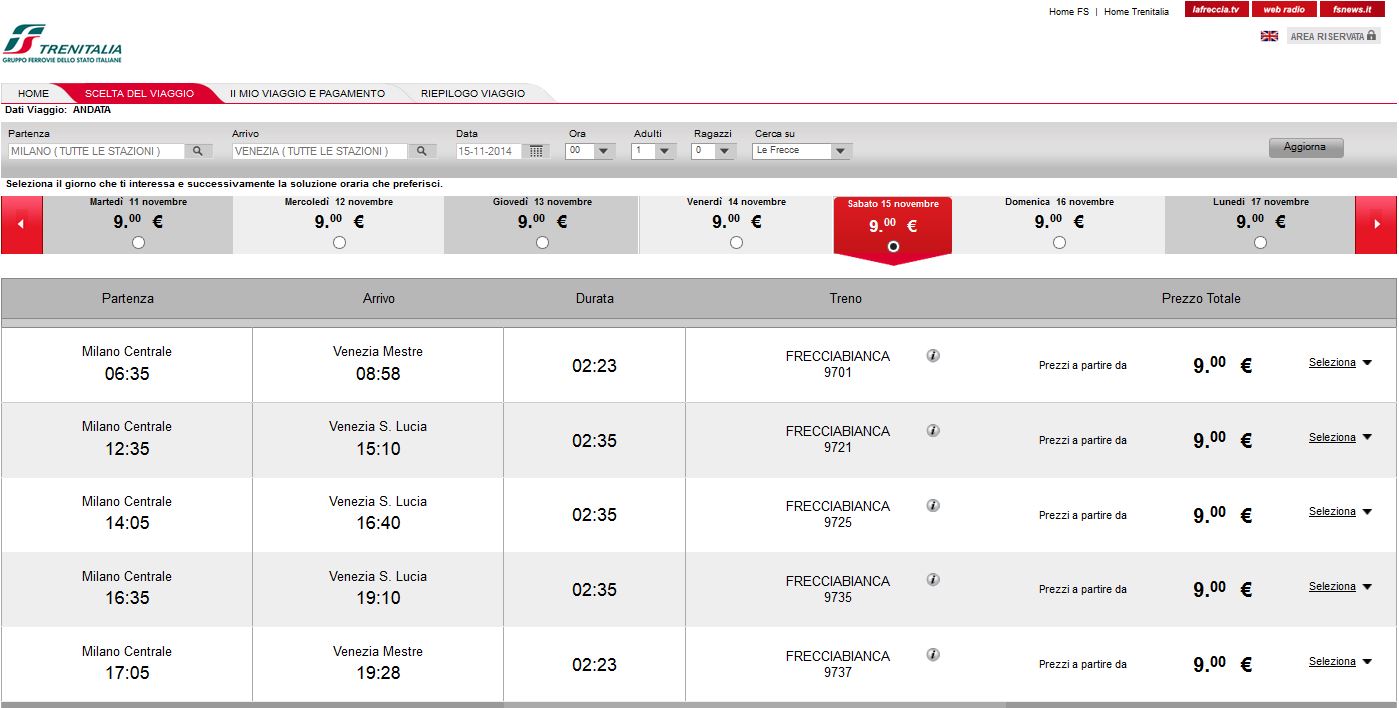Open the RIEPILOGO VIAGGIO tab
Image resolution: width=1399 pixels, height=708 pixels.
click(x=473, y=93)
